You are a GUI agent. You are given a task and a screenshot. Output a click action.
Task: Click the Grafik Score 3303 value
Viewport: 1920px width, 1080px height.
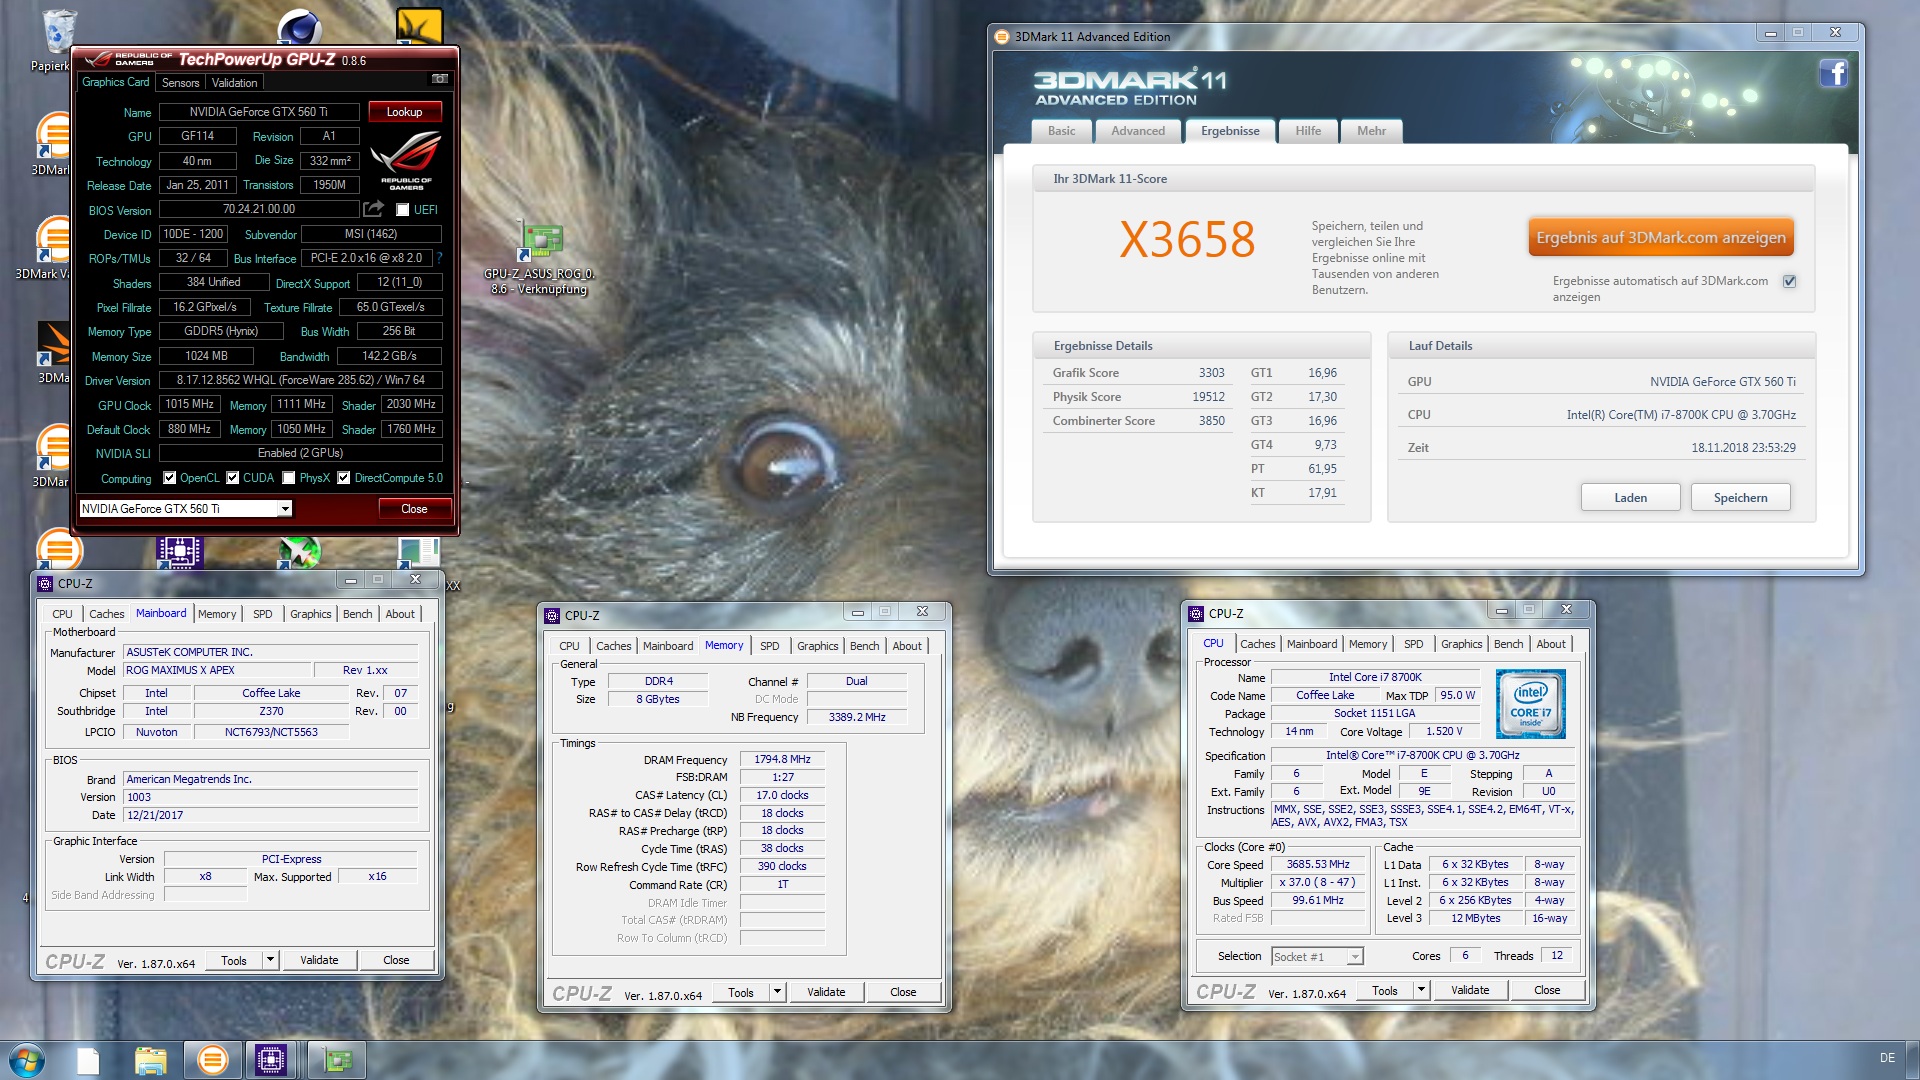[x=1211, y=373]
